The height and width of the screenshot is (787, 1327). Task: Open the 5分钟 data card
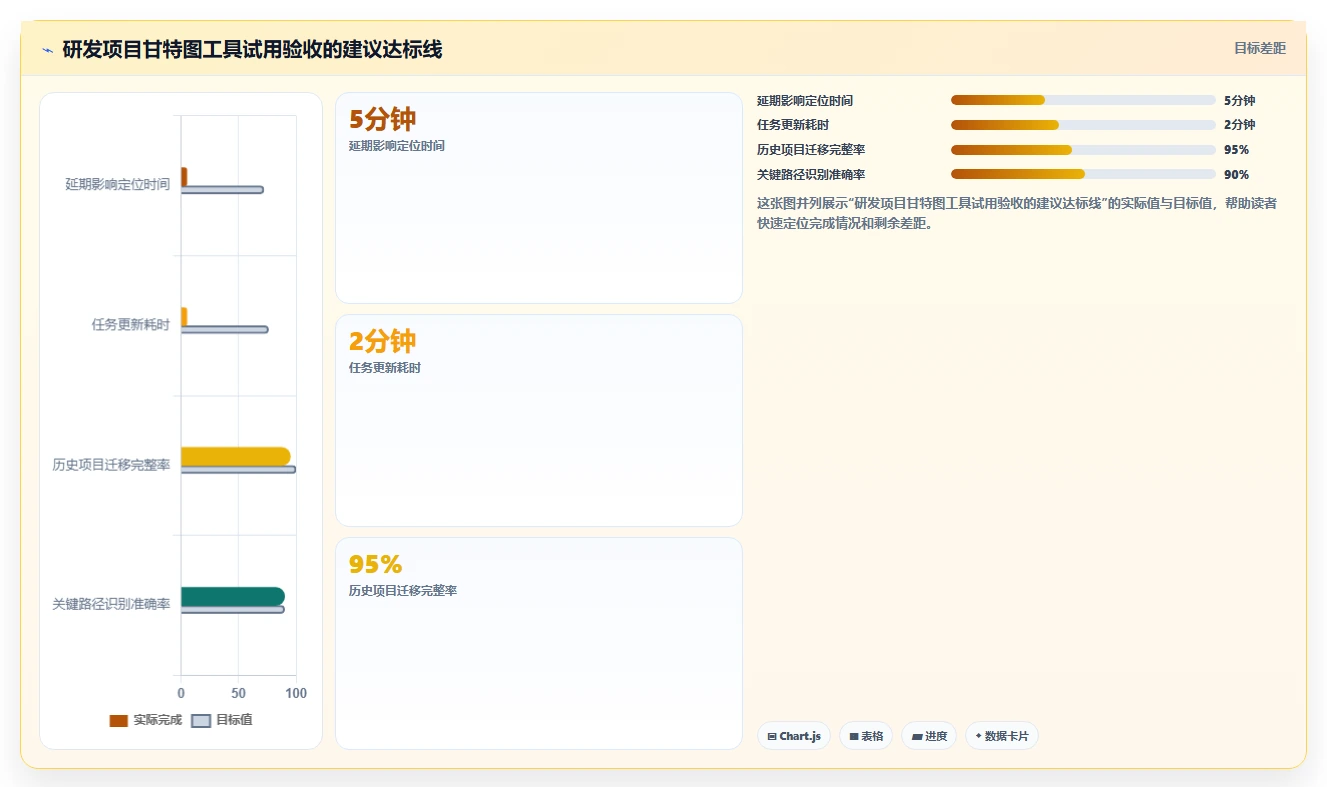(539, 198)
